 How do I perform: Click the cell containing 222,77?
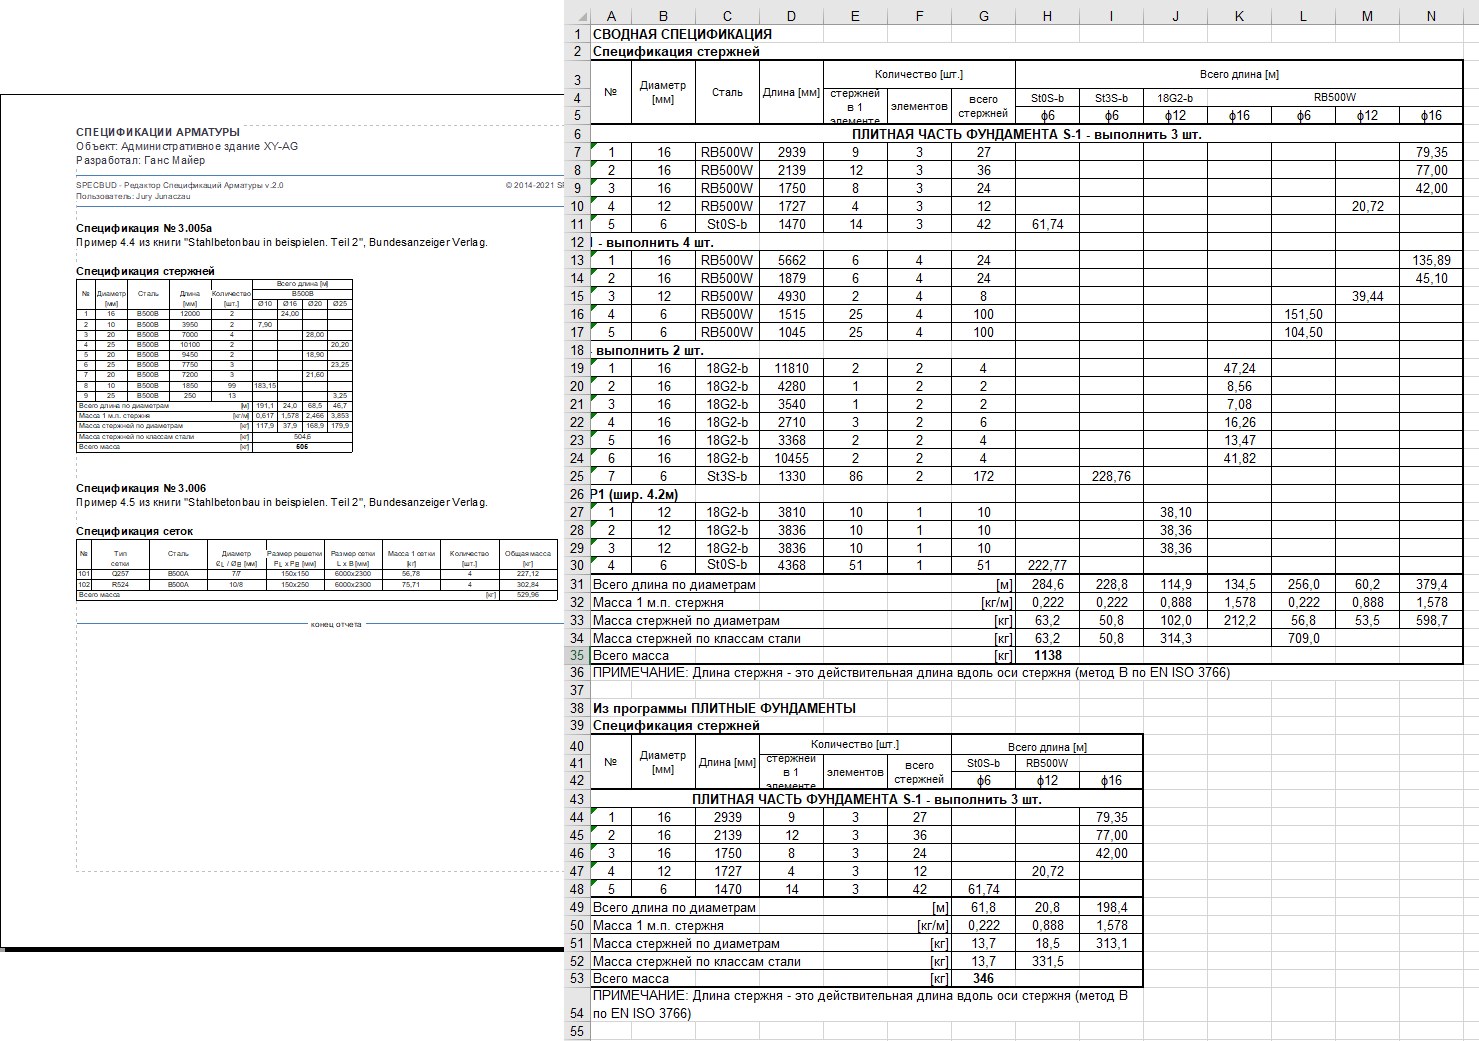coord(1047,566)
